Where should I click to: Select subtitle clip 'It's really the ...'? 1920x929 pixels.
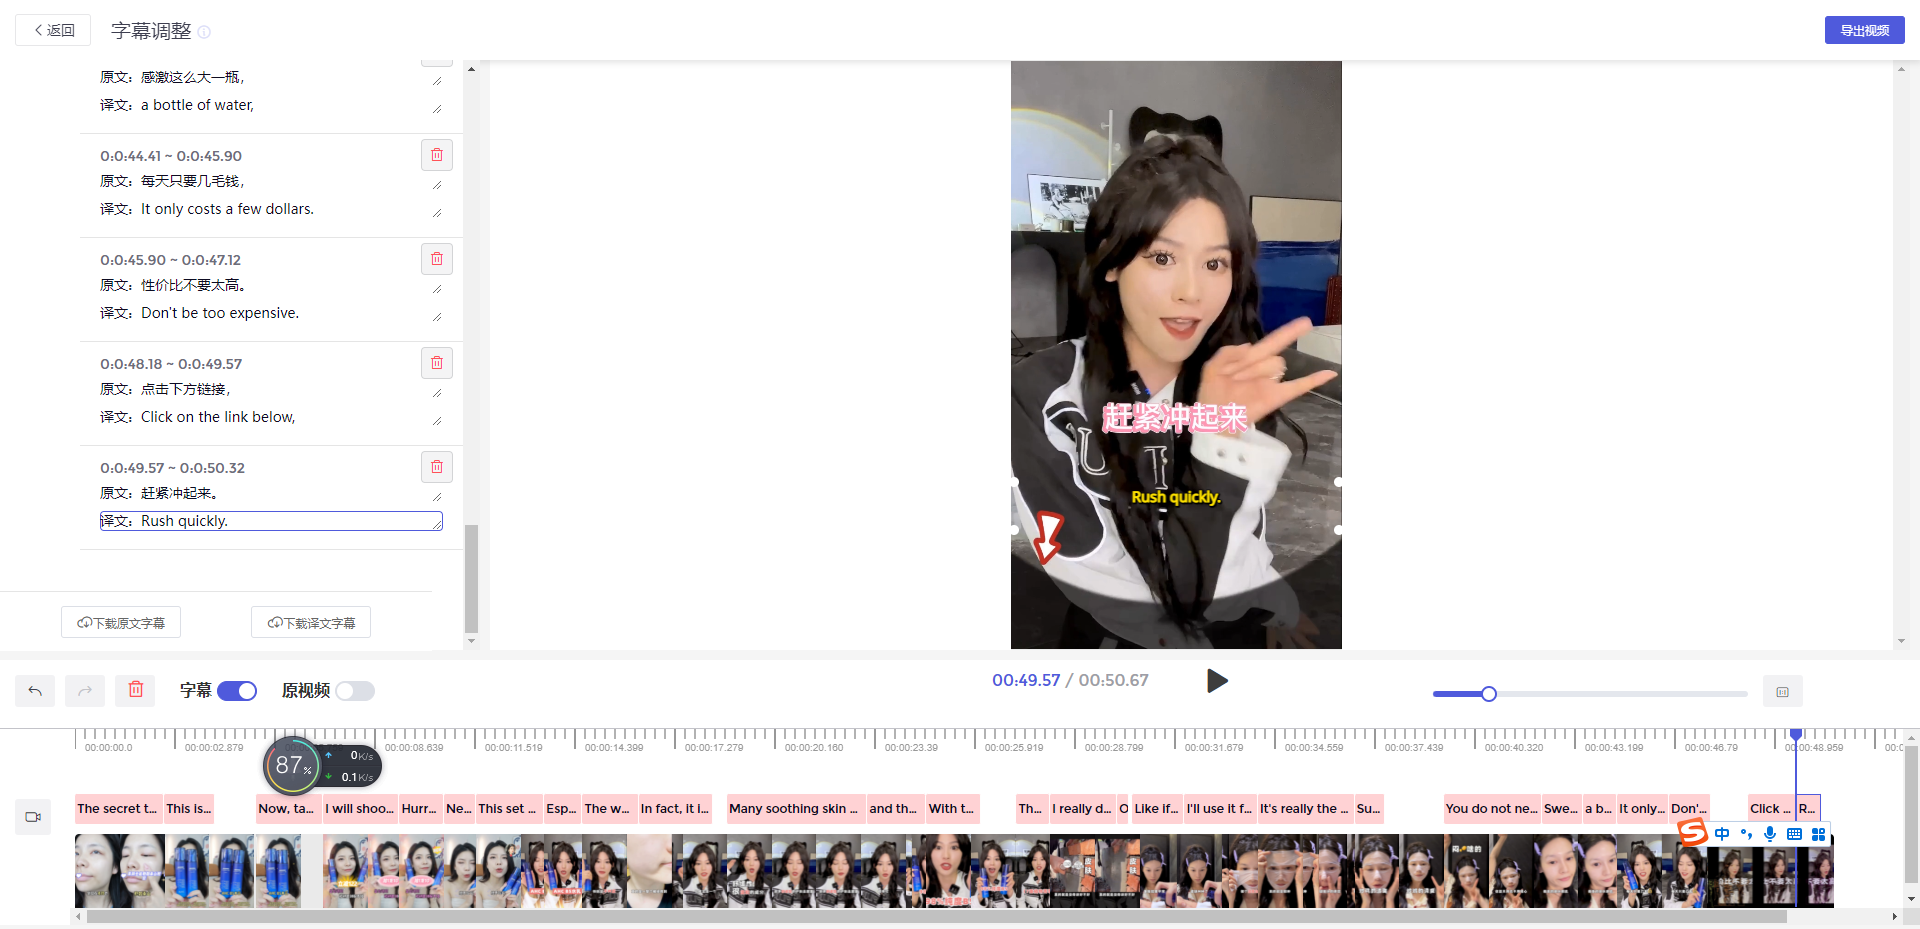tap(1305, 809)
